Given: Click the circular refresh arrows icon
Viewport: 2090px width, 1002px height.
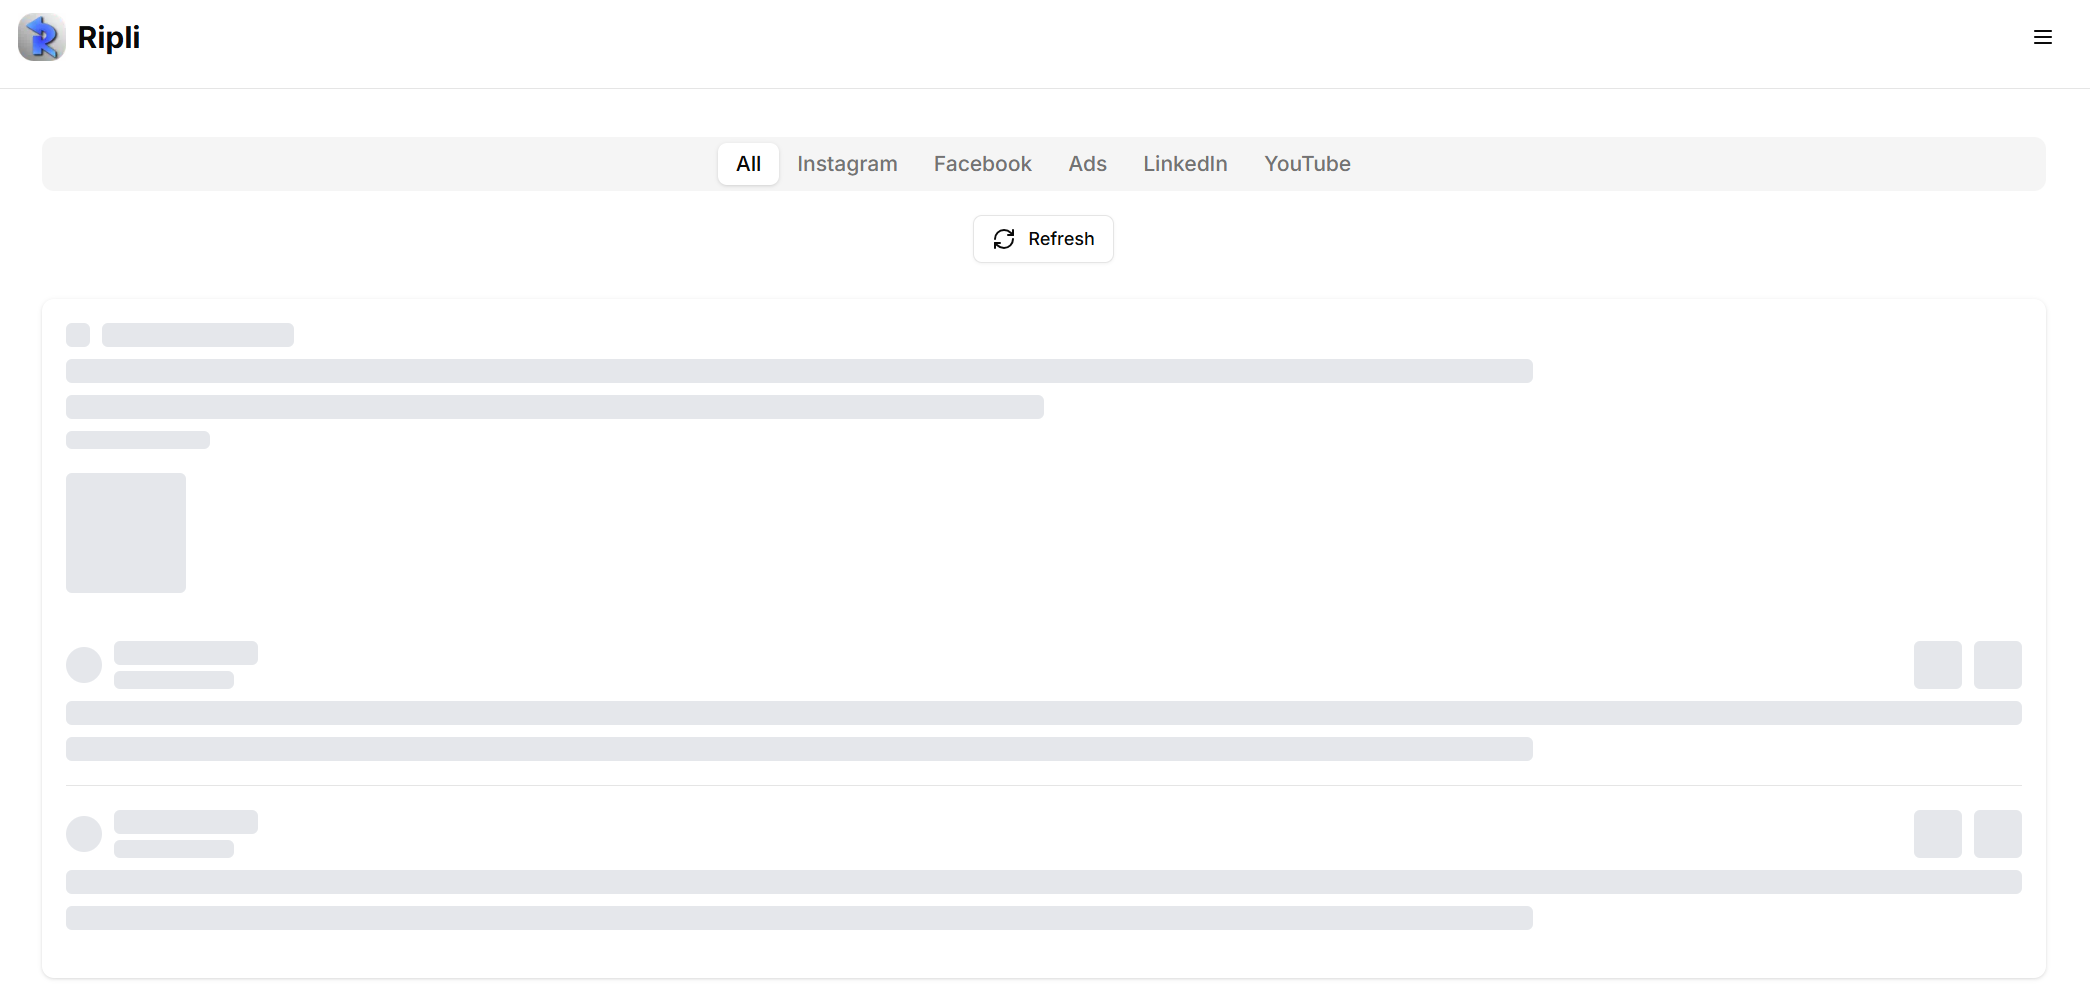Looking at the screenshot, I should (x=1004, y=239).
